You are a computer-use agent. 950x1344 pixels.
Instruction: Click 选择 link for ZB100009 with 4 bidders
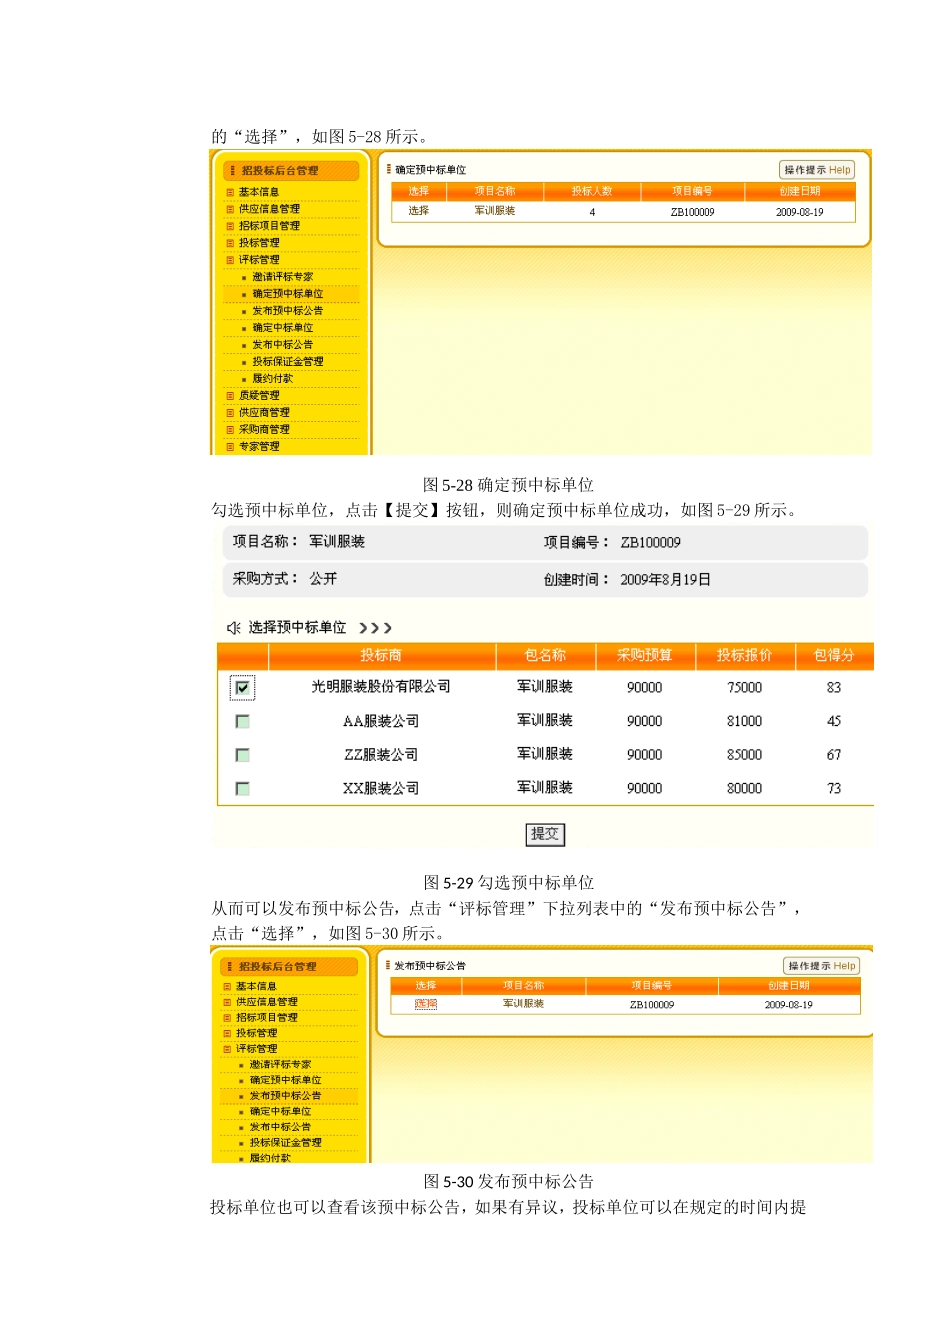pyautogui.click(x=418, y=211)
